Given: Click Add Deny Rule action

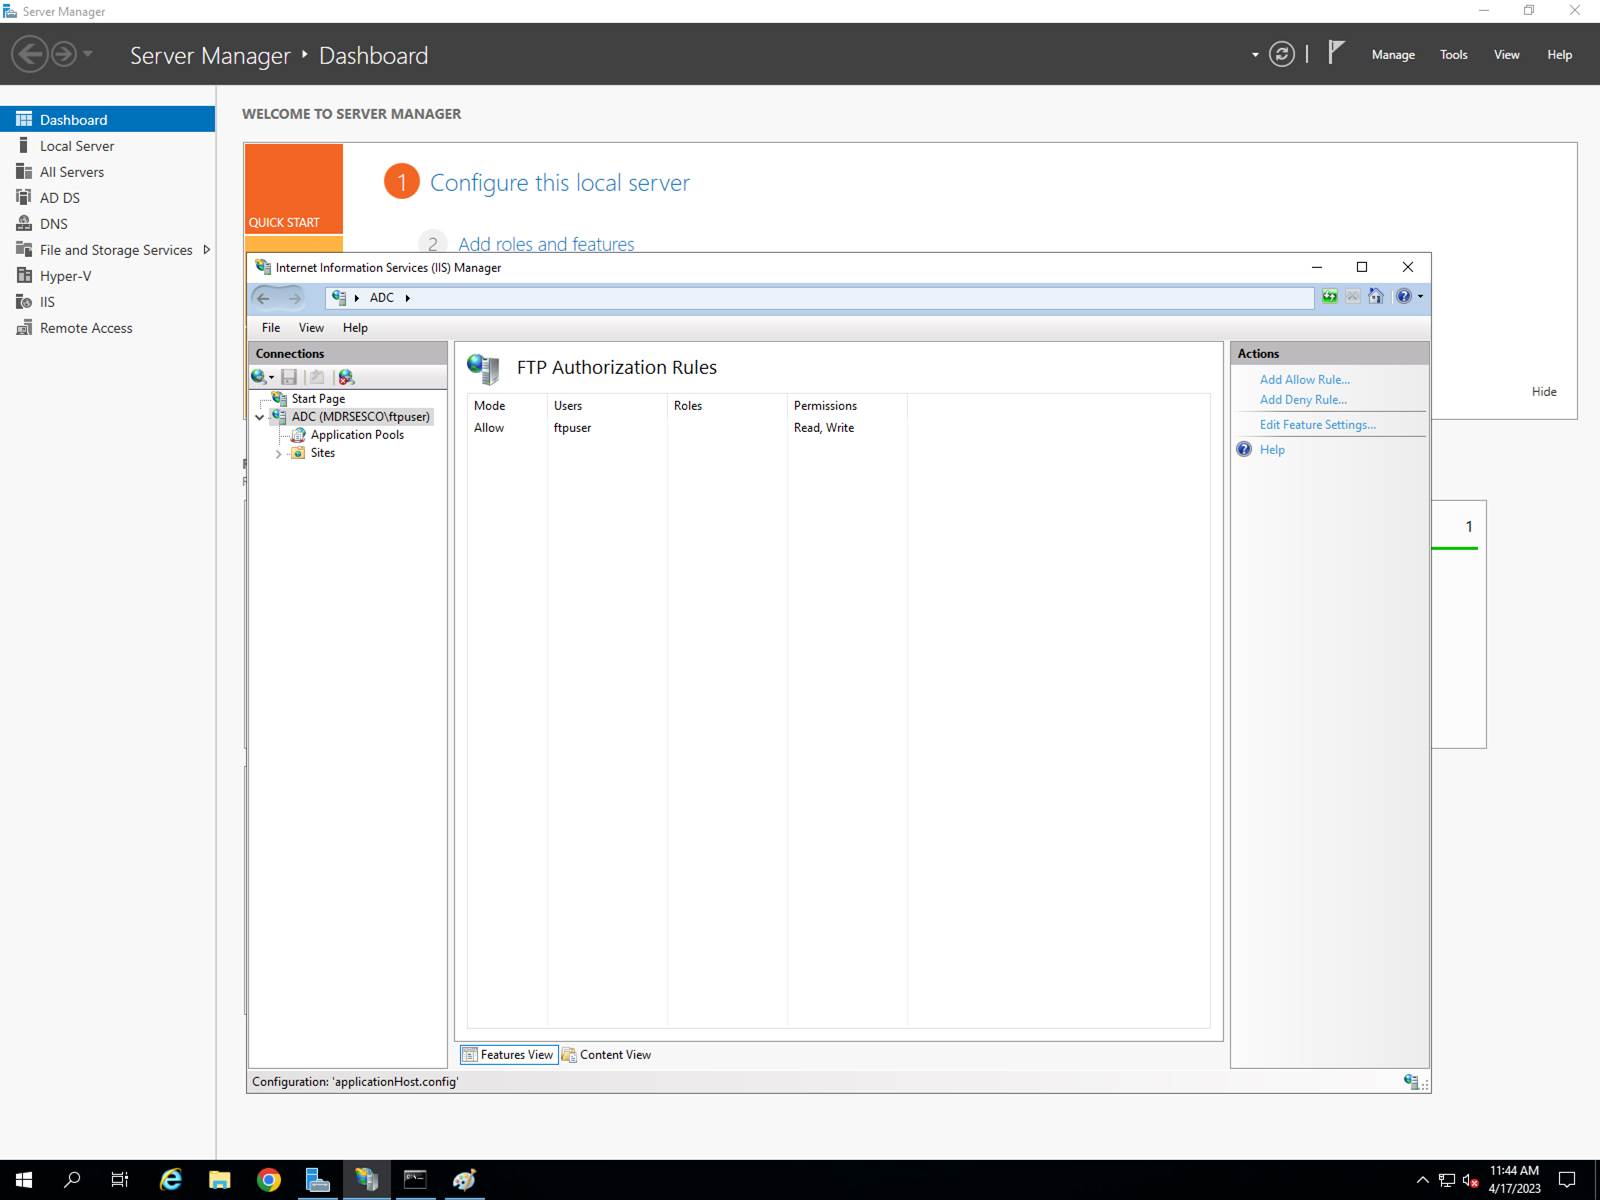Looking at the screenshot, I should coord(1303,400).
